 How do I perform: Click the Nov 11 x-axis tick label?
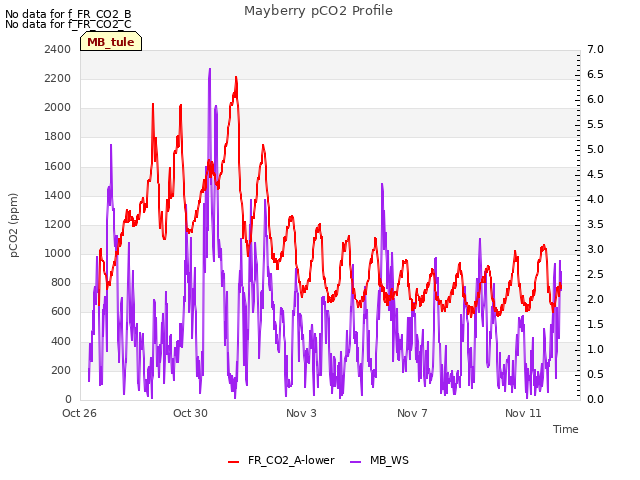tap(523, 413)
